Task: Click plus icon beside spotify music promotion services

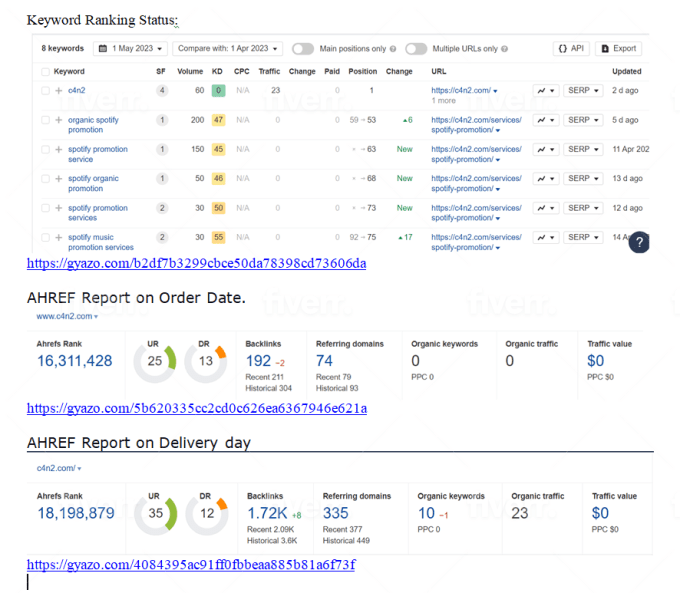Action: point(59,237)
